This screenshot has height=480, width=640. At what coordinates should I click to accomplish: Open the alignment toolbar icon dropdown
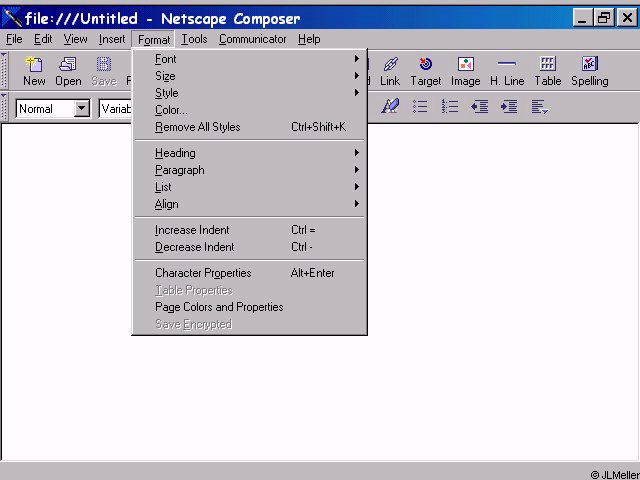tap(540, 107)
